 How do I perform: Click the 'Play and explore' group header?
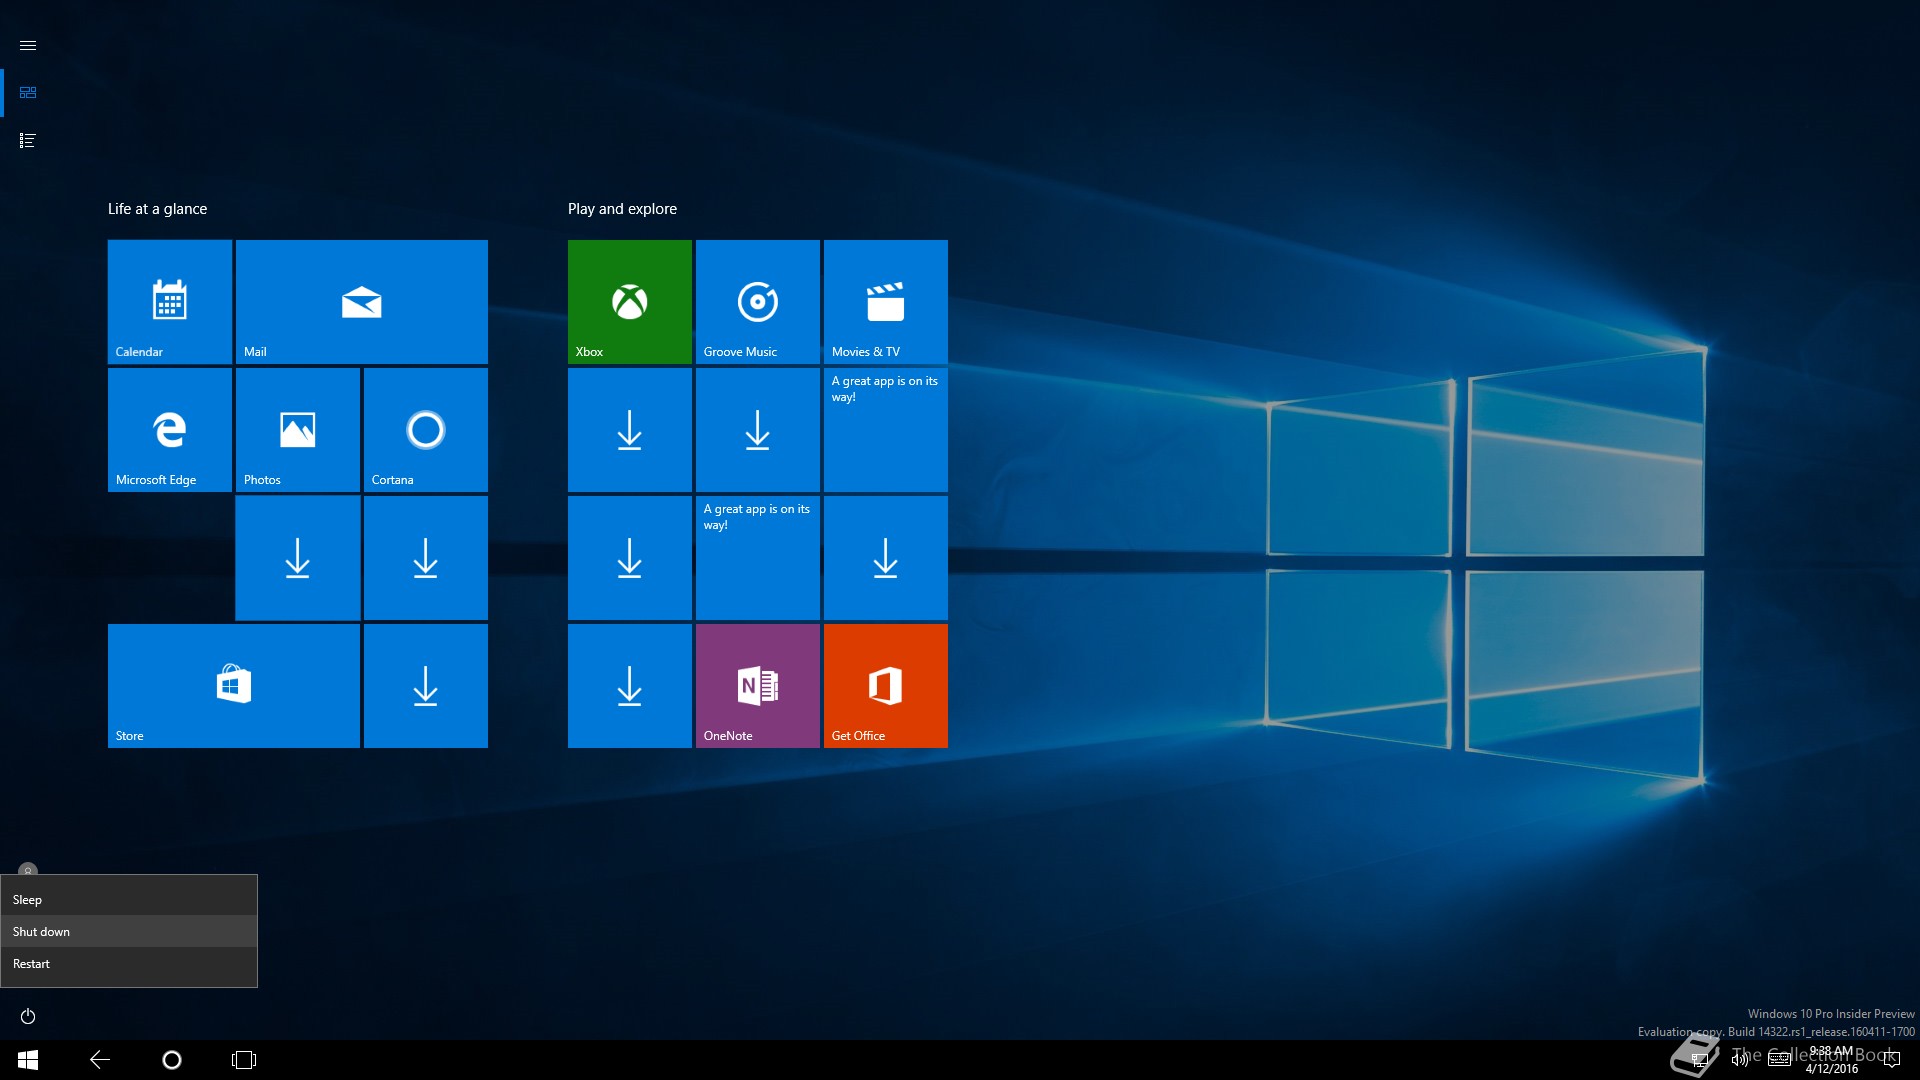point(622,209)
